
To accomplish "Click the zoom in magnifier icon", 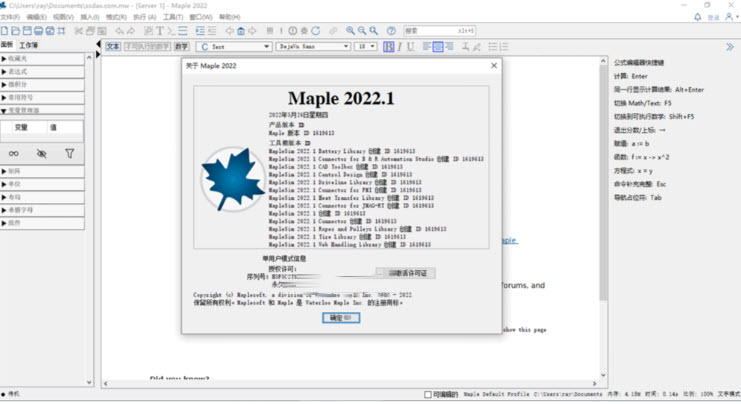I will click(x=351, y=31).
